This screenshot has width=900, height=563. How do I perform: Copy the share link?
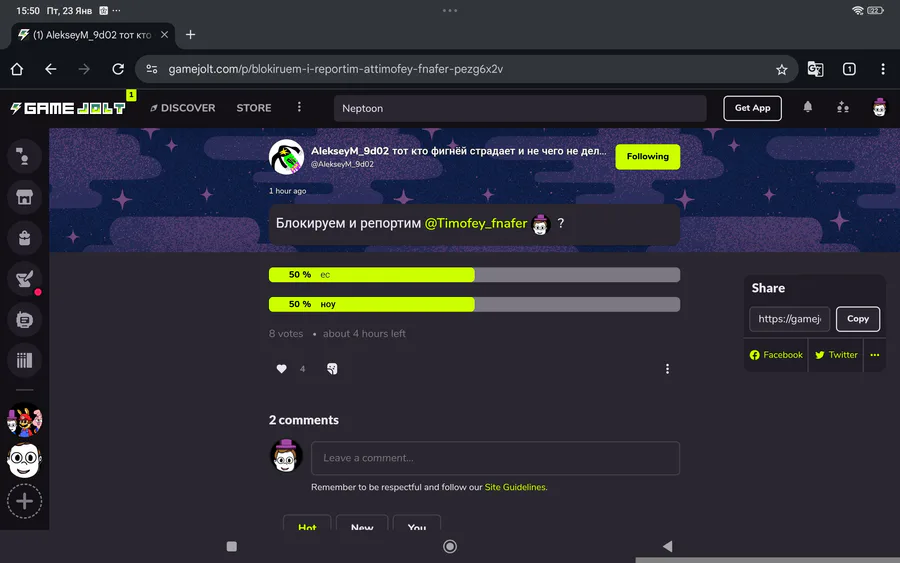pyautogui.click(x=858, y=319)
